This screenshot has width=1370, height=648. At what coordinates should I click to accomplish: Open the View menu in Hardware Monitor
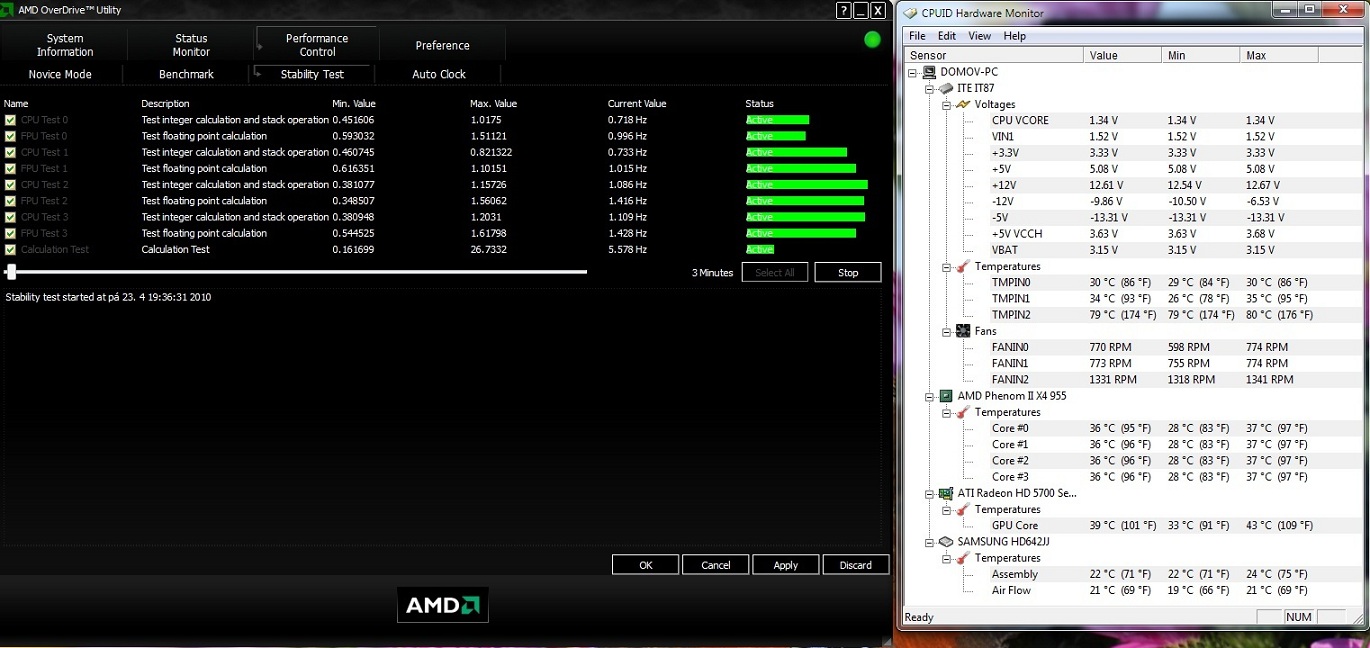tap(979, 36)
